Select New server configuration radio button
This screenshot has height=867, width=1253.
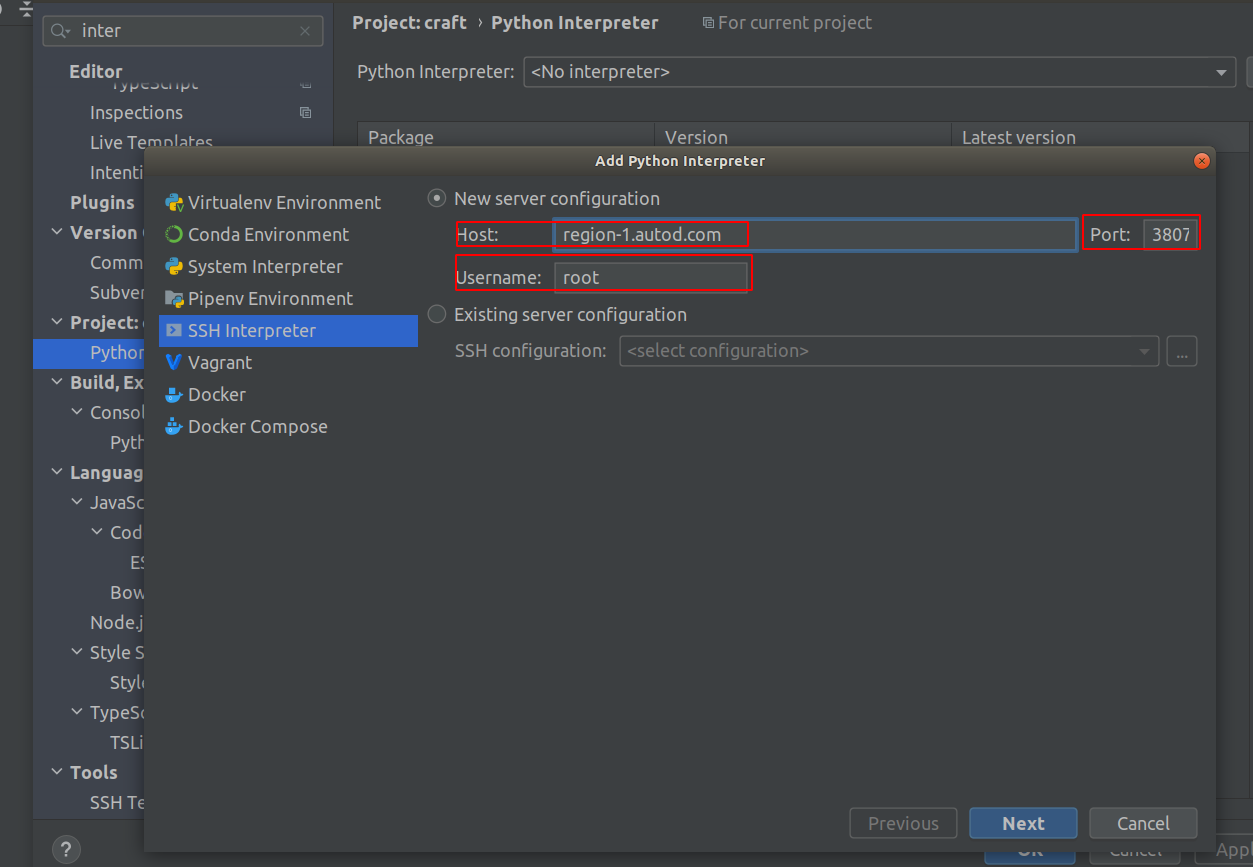(437, 199)
